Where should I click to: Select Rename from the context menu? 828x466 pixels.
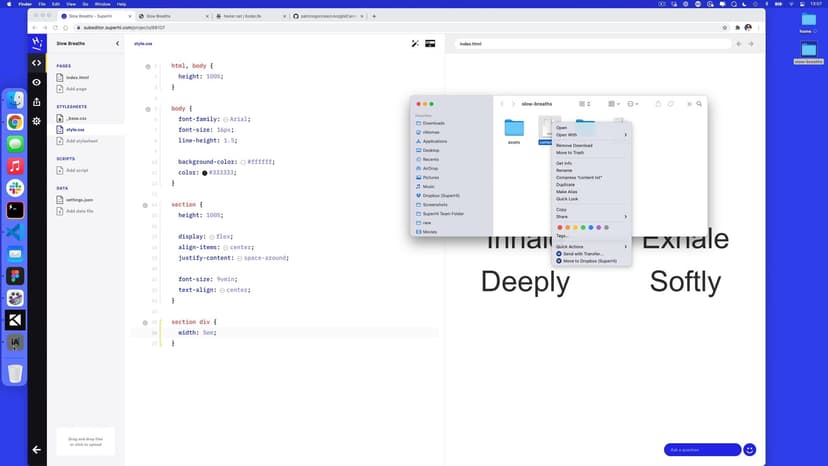tap(564, 170)
